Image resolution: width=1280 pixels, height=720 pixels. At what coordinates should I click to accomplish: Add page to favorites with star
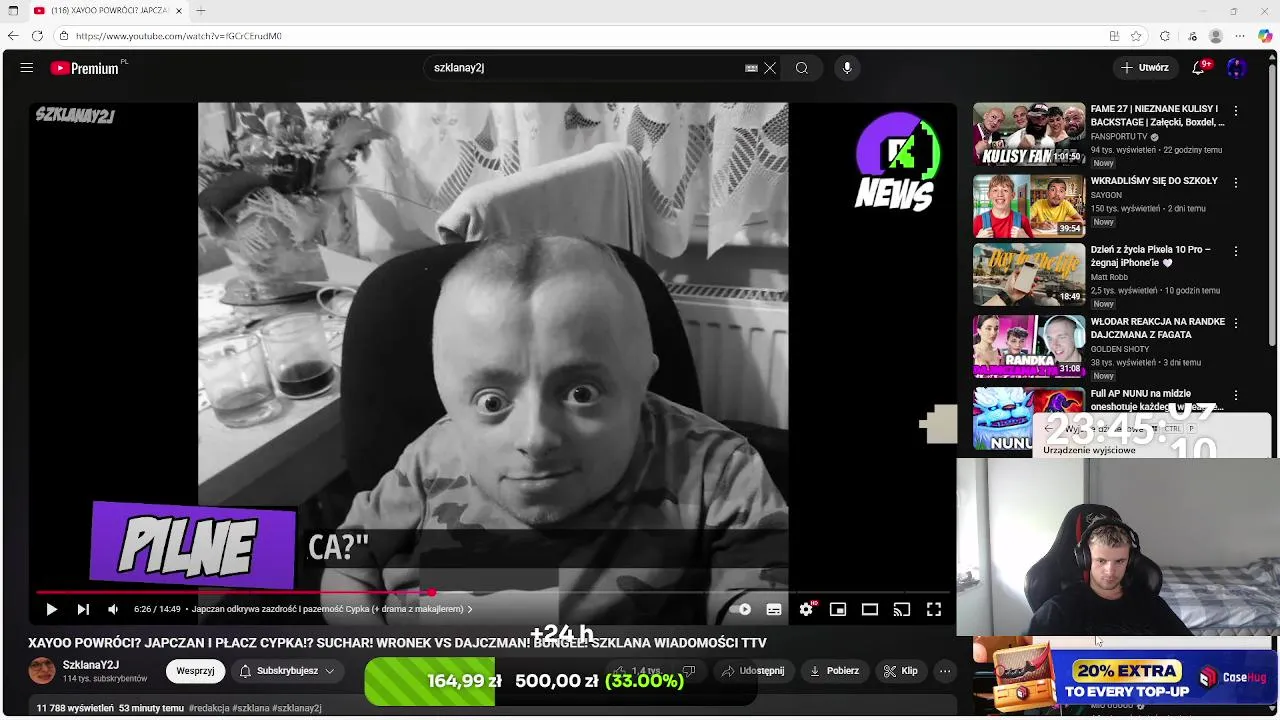coord(1136,36)
